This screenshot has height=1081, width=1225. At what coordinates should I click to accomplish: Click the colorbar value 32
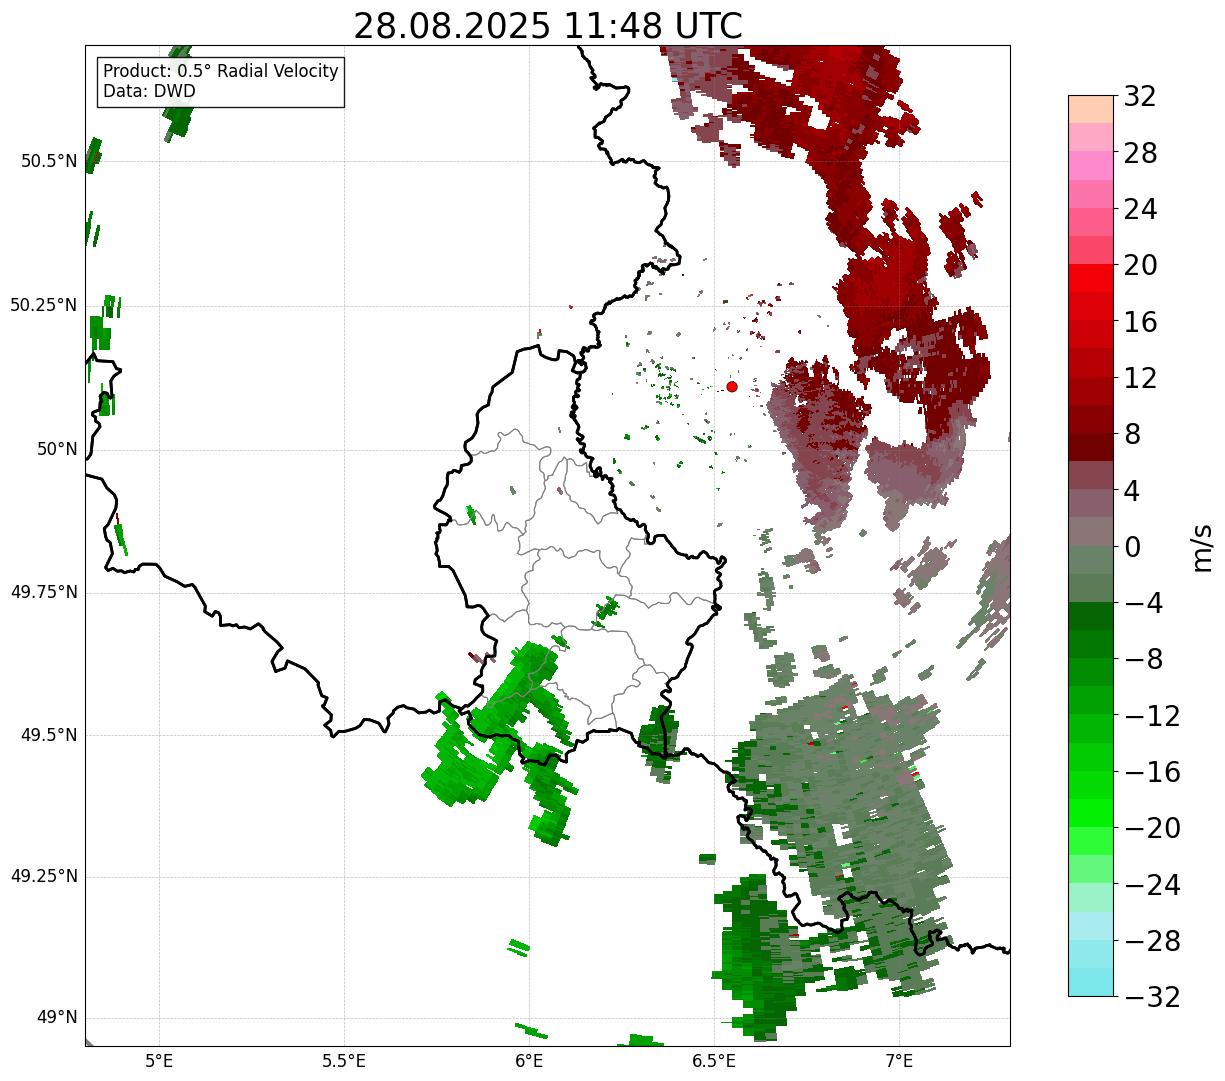1140,97
